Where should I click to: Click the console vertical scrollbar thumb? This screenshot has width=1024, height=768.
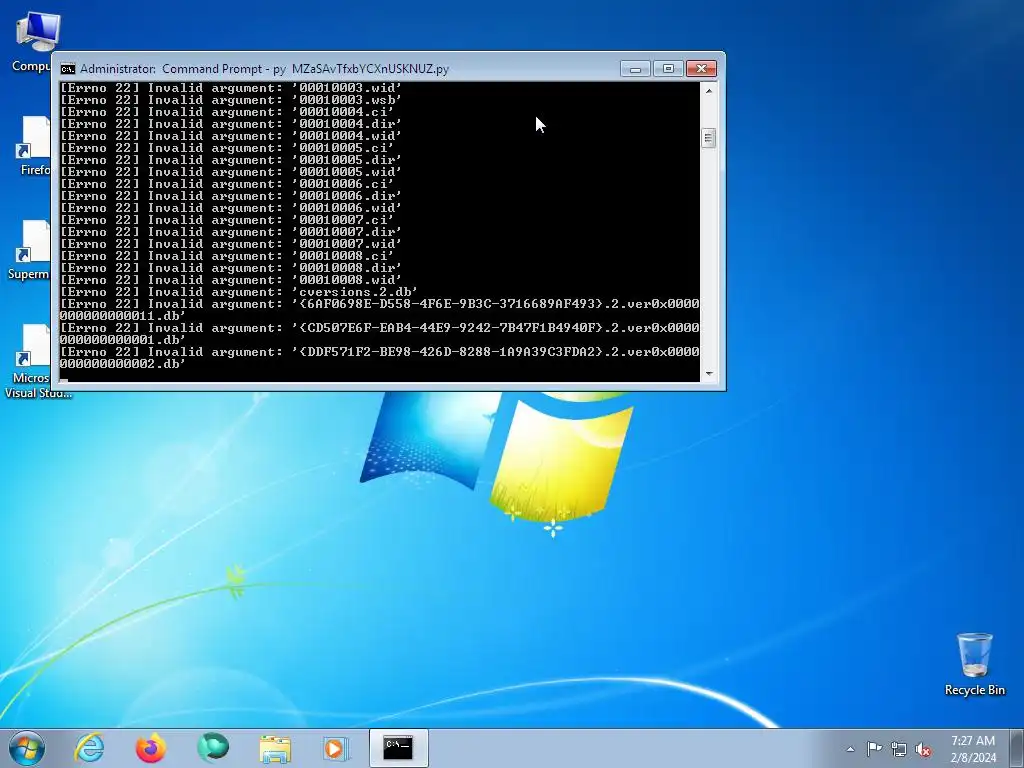tap(709, 138)
